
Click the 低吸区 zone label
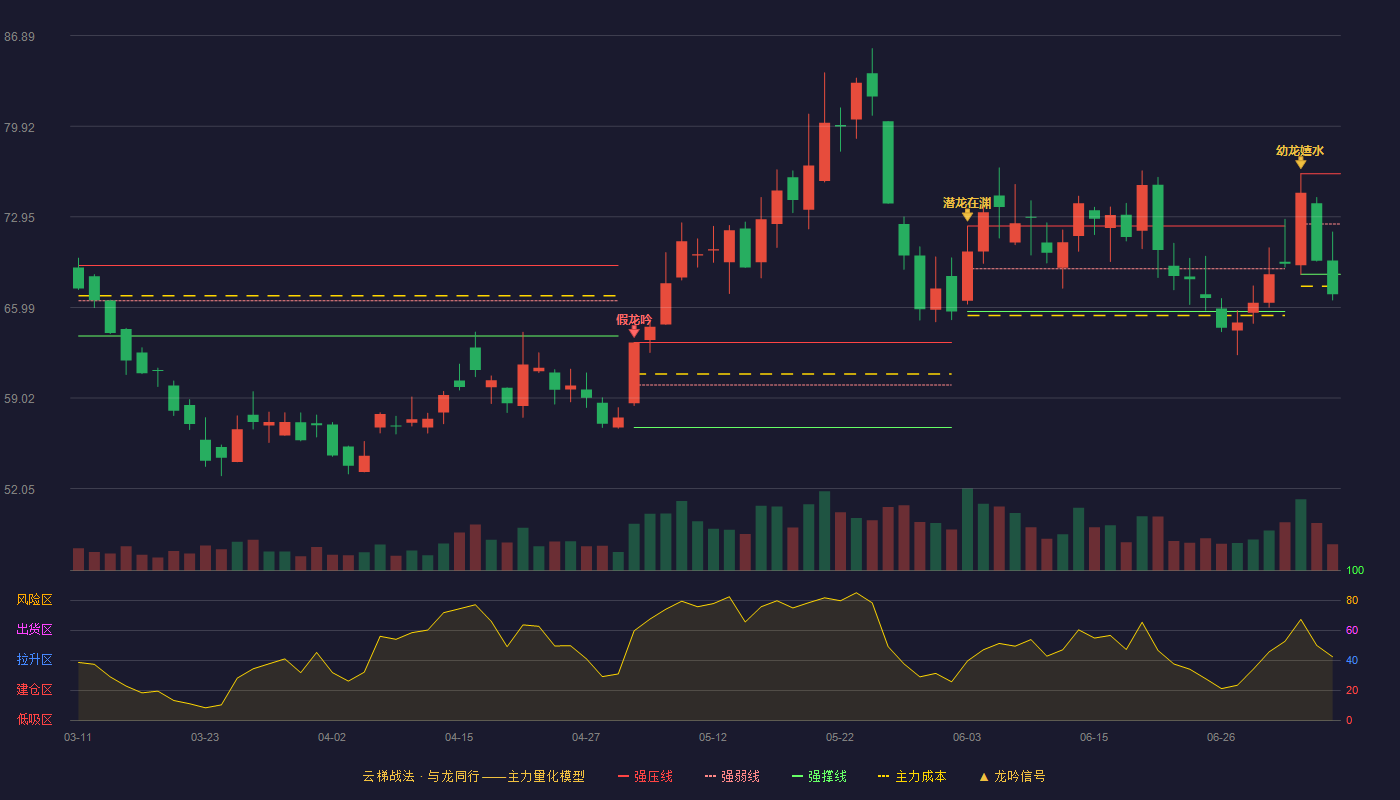point(34,719)
